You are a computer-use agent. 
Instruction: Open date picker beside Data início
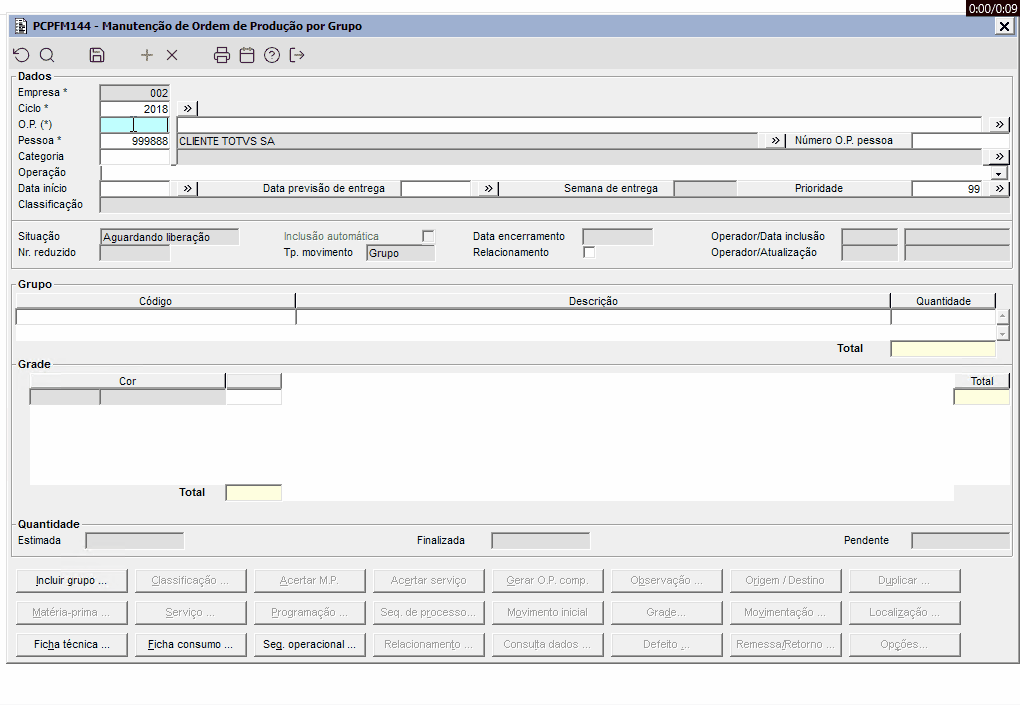187,189
